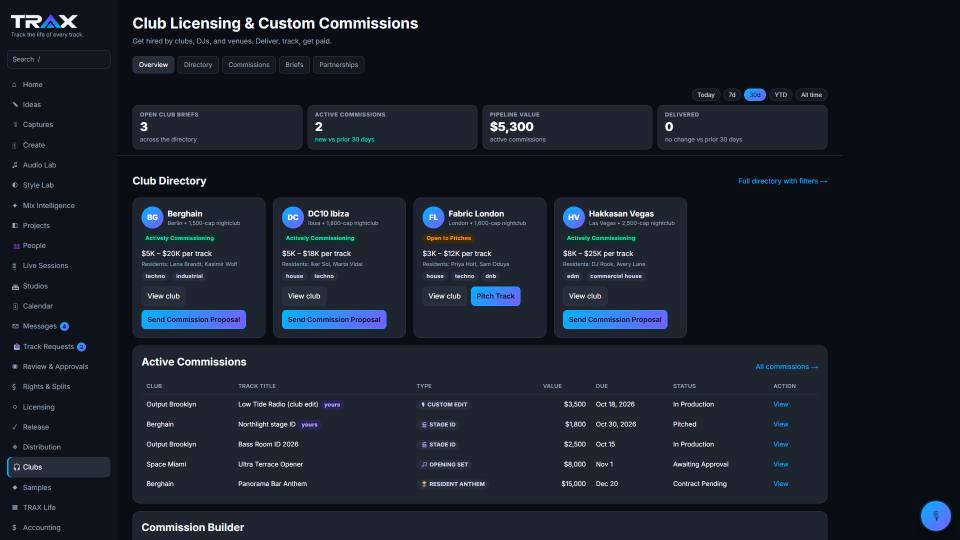Image resolution: width=960 pixels, height=540 pixels.
Task: Open Review & Approvals icon
Action: pos(15,367)
